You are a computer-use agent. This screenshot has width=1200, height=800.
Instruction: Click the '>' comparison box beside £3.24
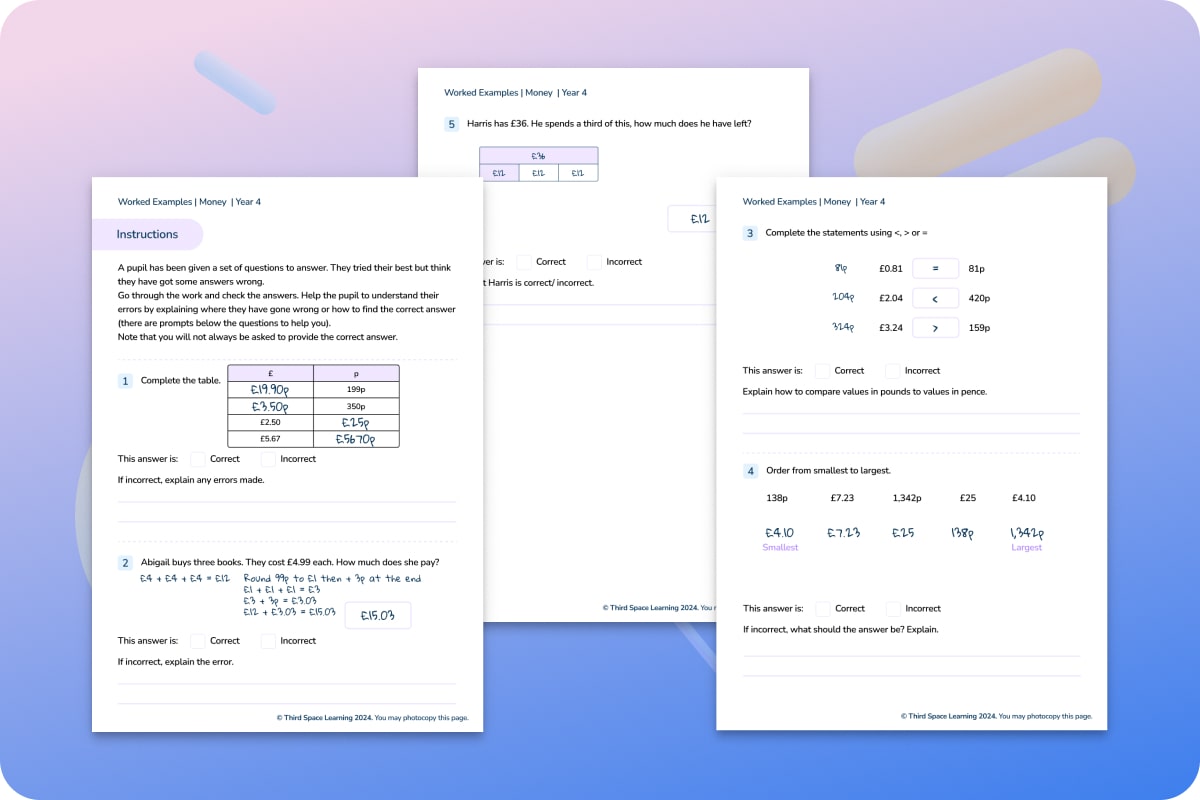(x=936, y=327)
